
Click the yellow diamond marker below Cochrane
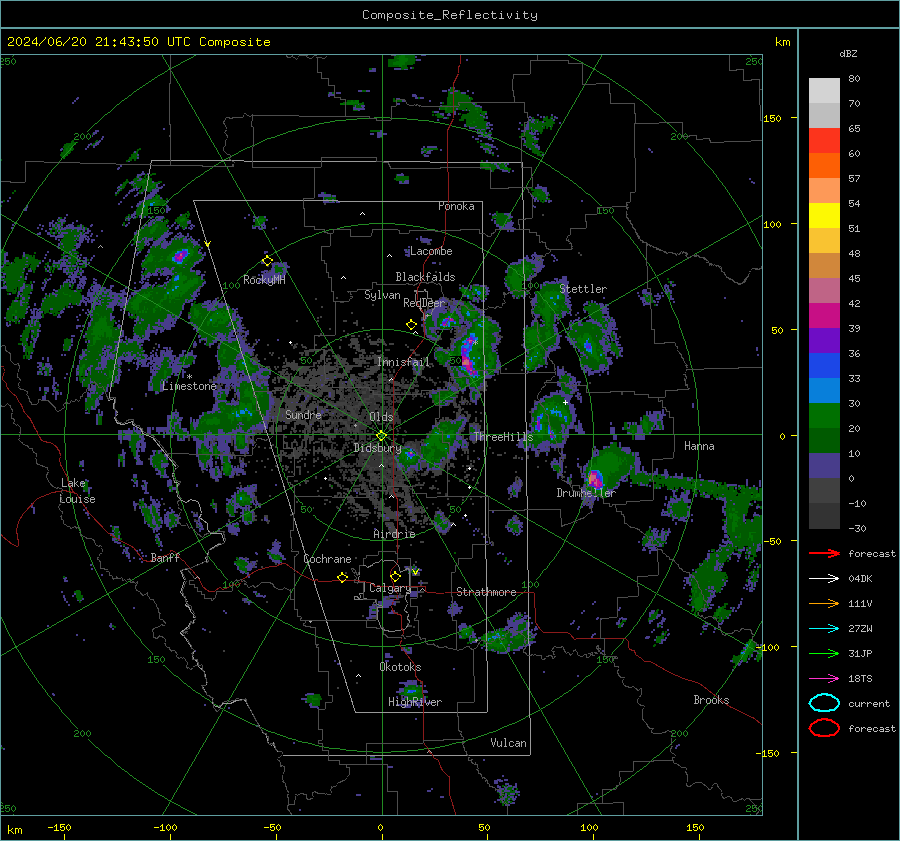pos(343,577)
